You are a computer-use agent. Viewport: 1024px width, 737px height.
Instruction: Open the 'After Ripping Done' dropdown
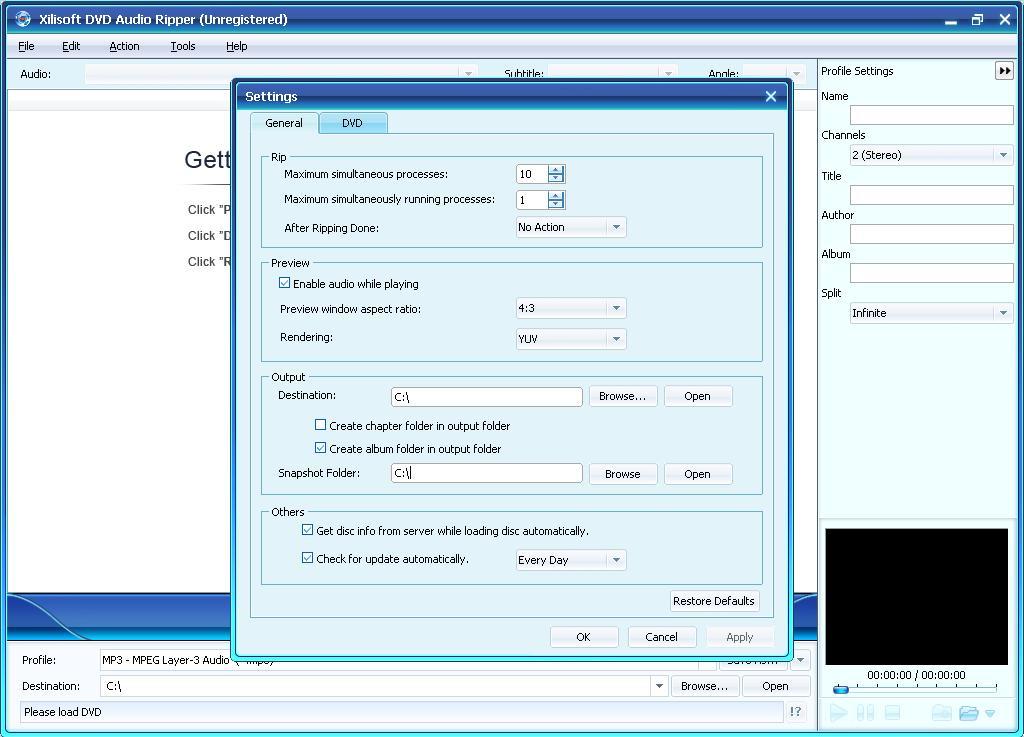point(616,226)
